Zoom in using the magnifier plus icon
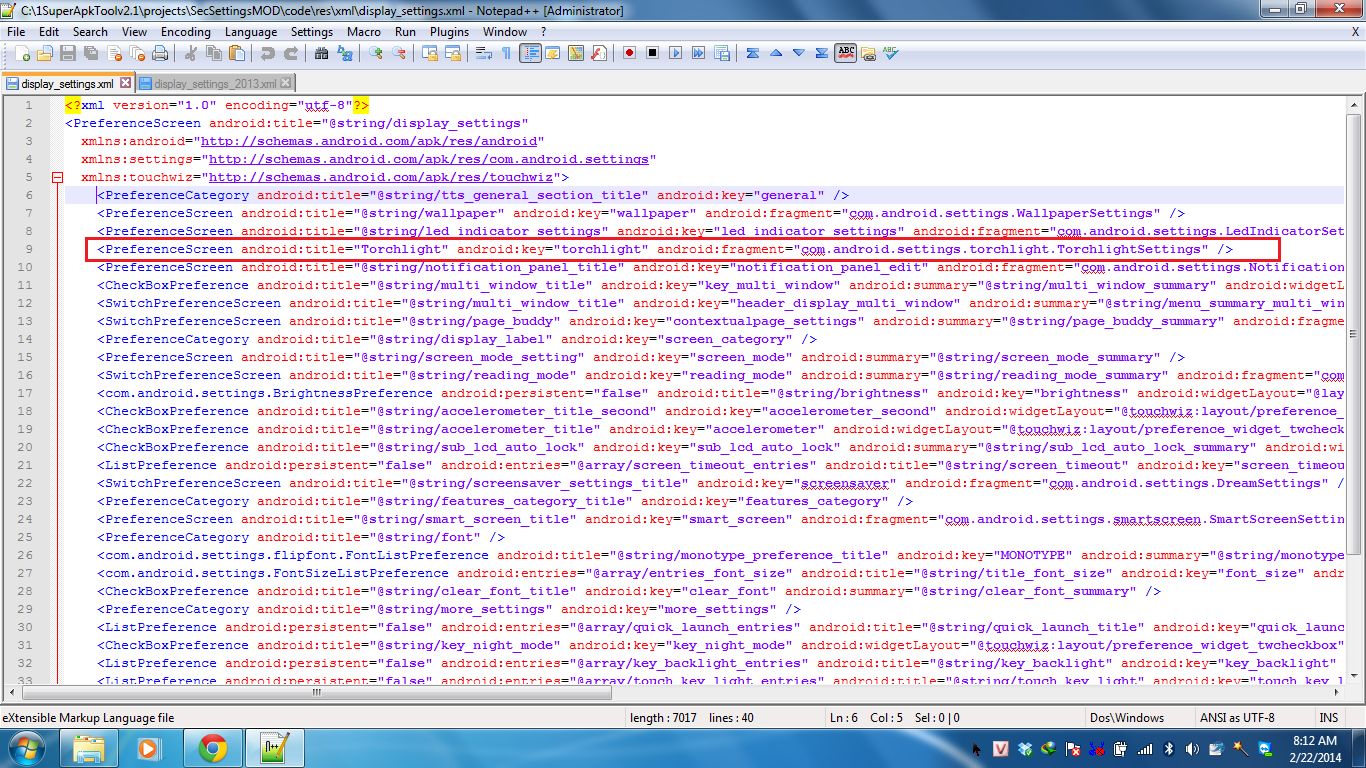The width and height of the screenshot is (1366, 768). tap(376, 53)
